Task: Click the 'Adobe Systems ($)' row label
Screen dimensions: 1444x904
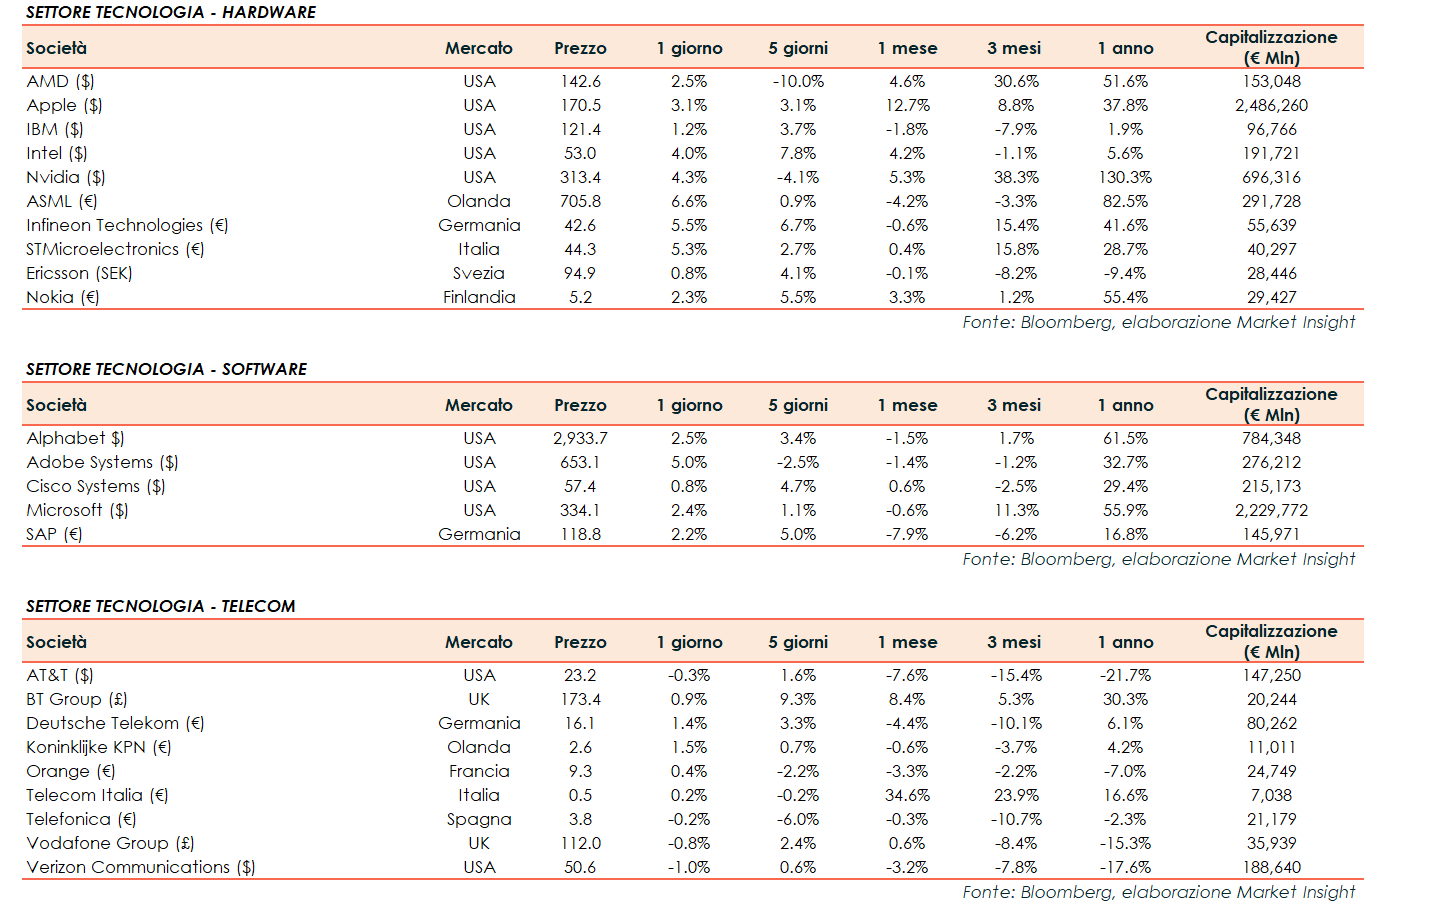Action: (102, 462)
